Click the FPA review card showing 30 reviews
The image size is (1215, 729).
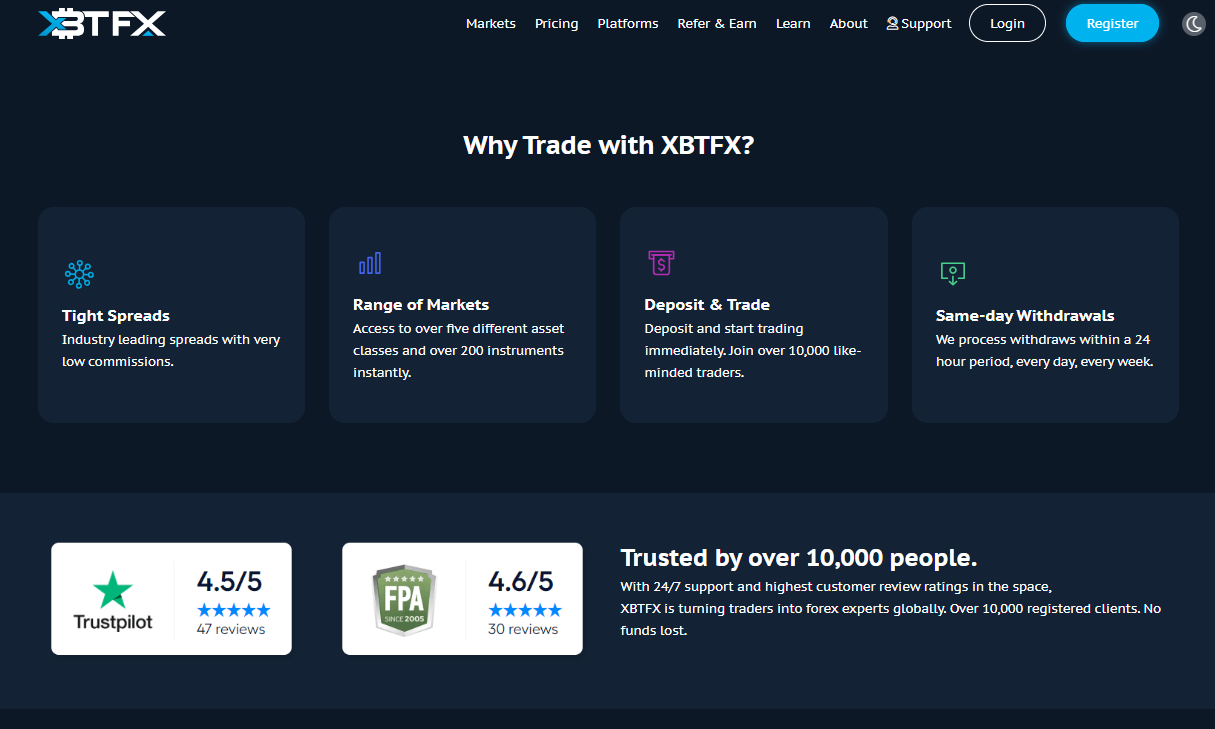pyautogui.click(x=462, y=598)
